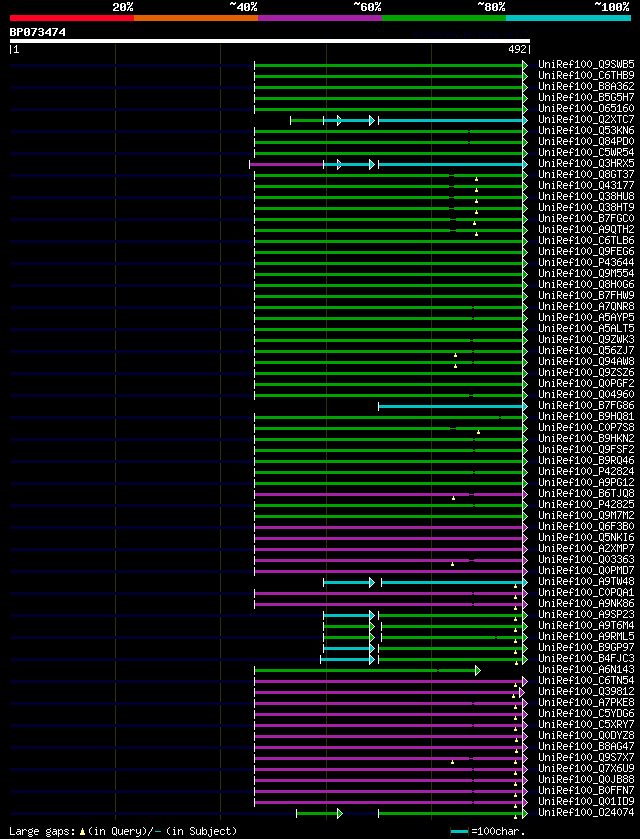Select the UniRef100_Q9M554 label
Viewport: 640px width, 839px height.
586,273
